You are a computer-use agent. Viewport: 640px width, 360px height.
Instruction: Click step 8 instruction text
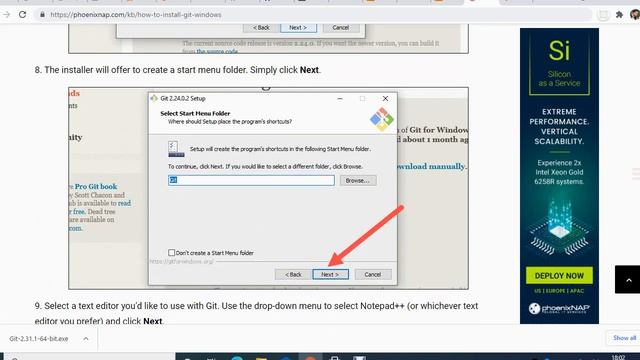tap(178, 70)
